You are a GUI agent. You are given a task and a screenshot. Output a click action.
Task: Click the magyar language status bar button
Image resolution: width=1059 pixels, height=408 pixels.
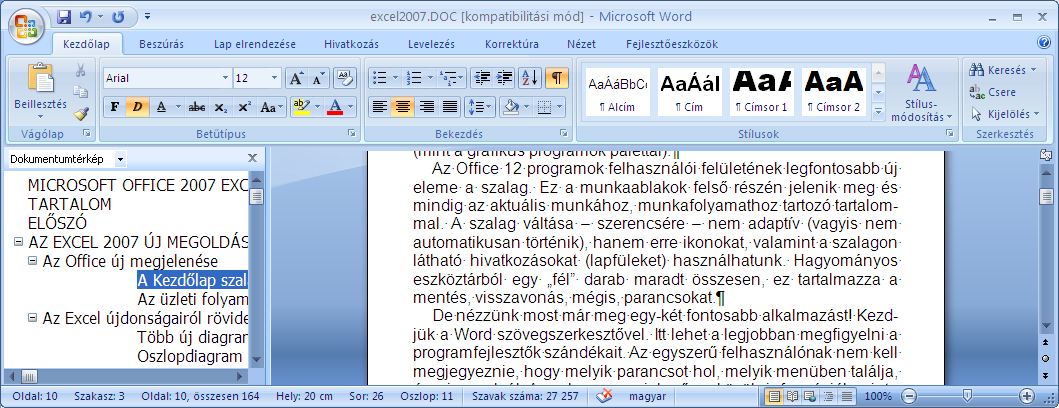[647, 397]
